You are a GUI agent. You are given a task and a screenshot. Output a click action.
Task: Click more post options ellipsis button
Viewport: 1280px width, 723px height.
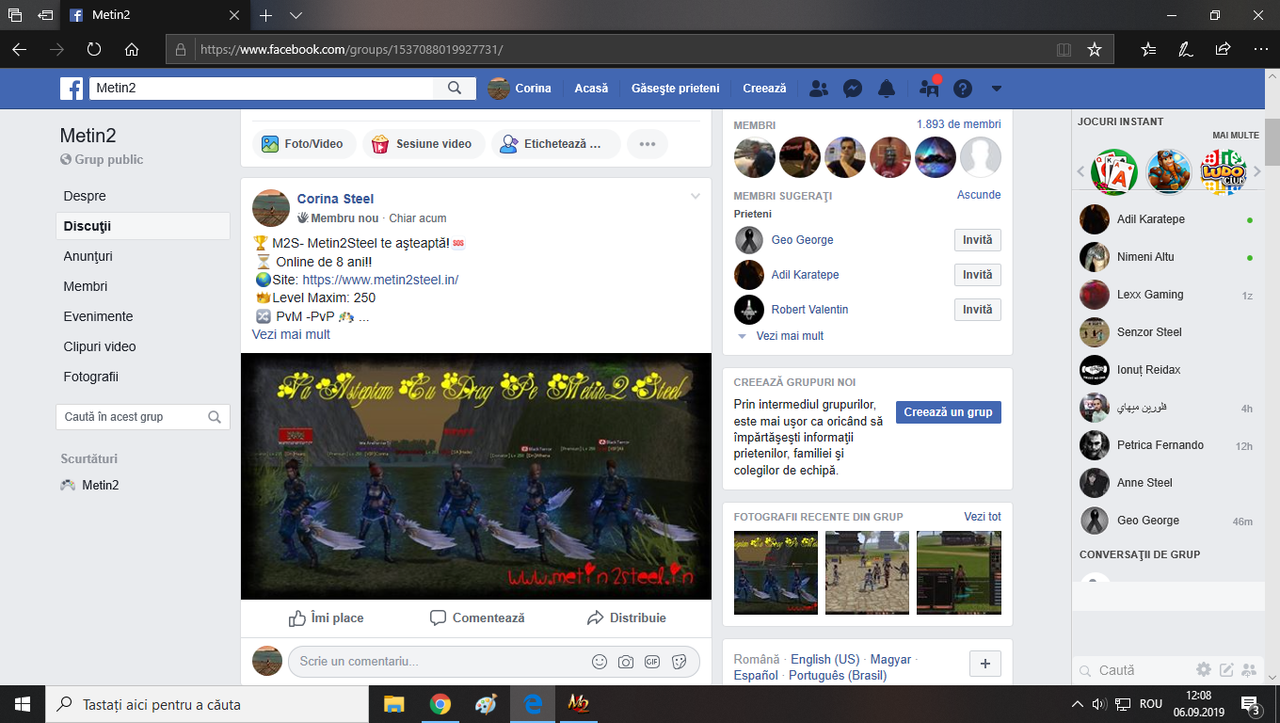[x=647, y=144]
